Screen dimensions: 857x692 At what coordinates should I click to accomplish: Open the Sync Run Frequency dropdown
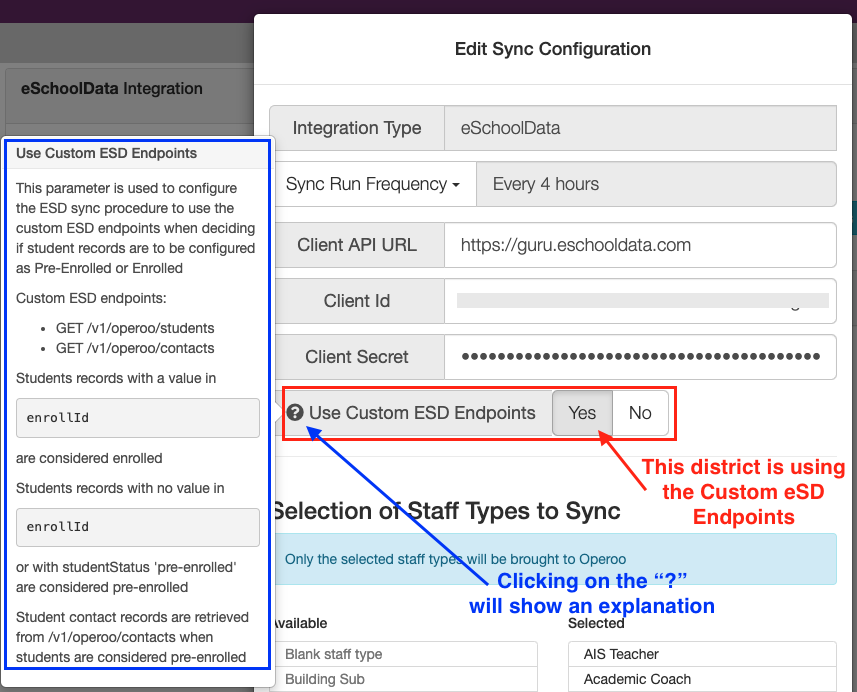click(x=373, y=184)
